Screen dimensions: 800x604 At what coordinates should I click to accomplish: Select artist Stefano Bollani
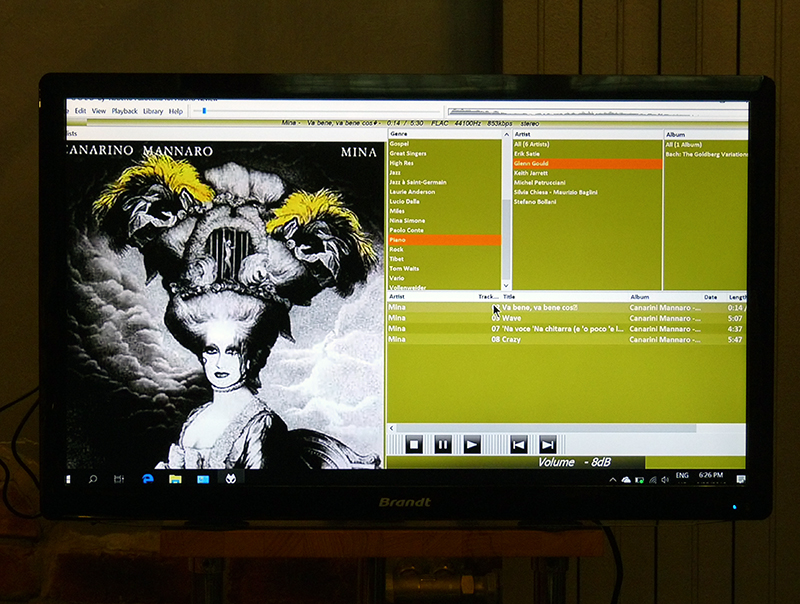(587, 202)
